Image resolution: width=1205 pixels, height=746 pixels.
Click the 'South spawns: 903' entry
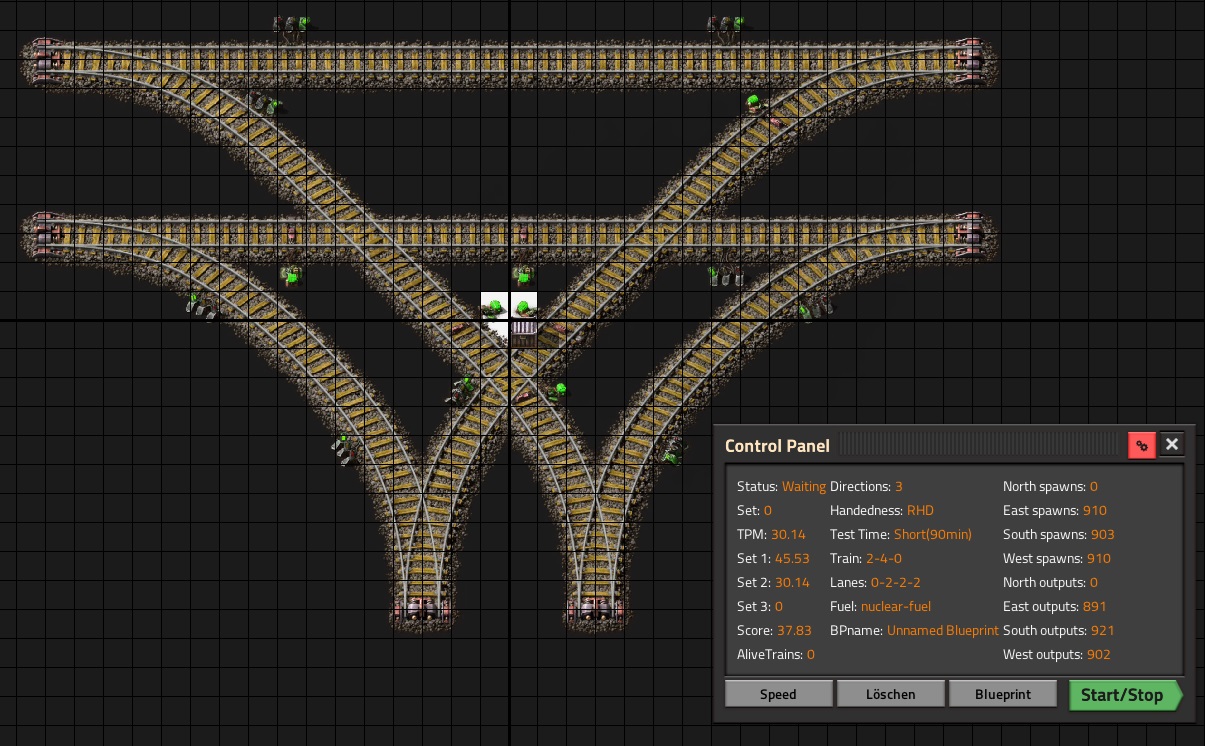(1059, 535)
